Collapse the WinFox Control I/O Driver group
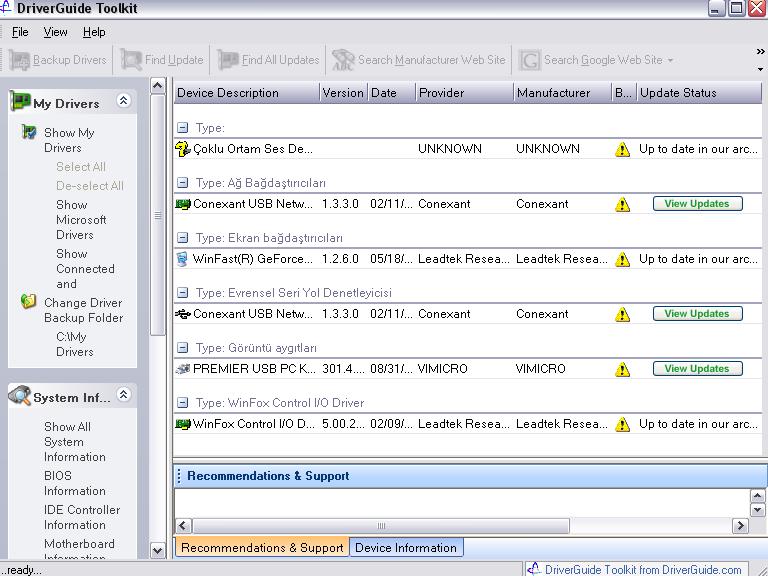The width and height of the screenshot is (768, 576). 182,403
